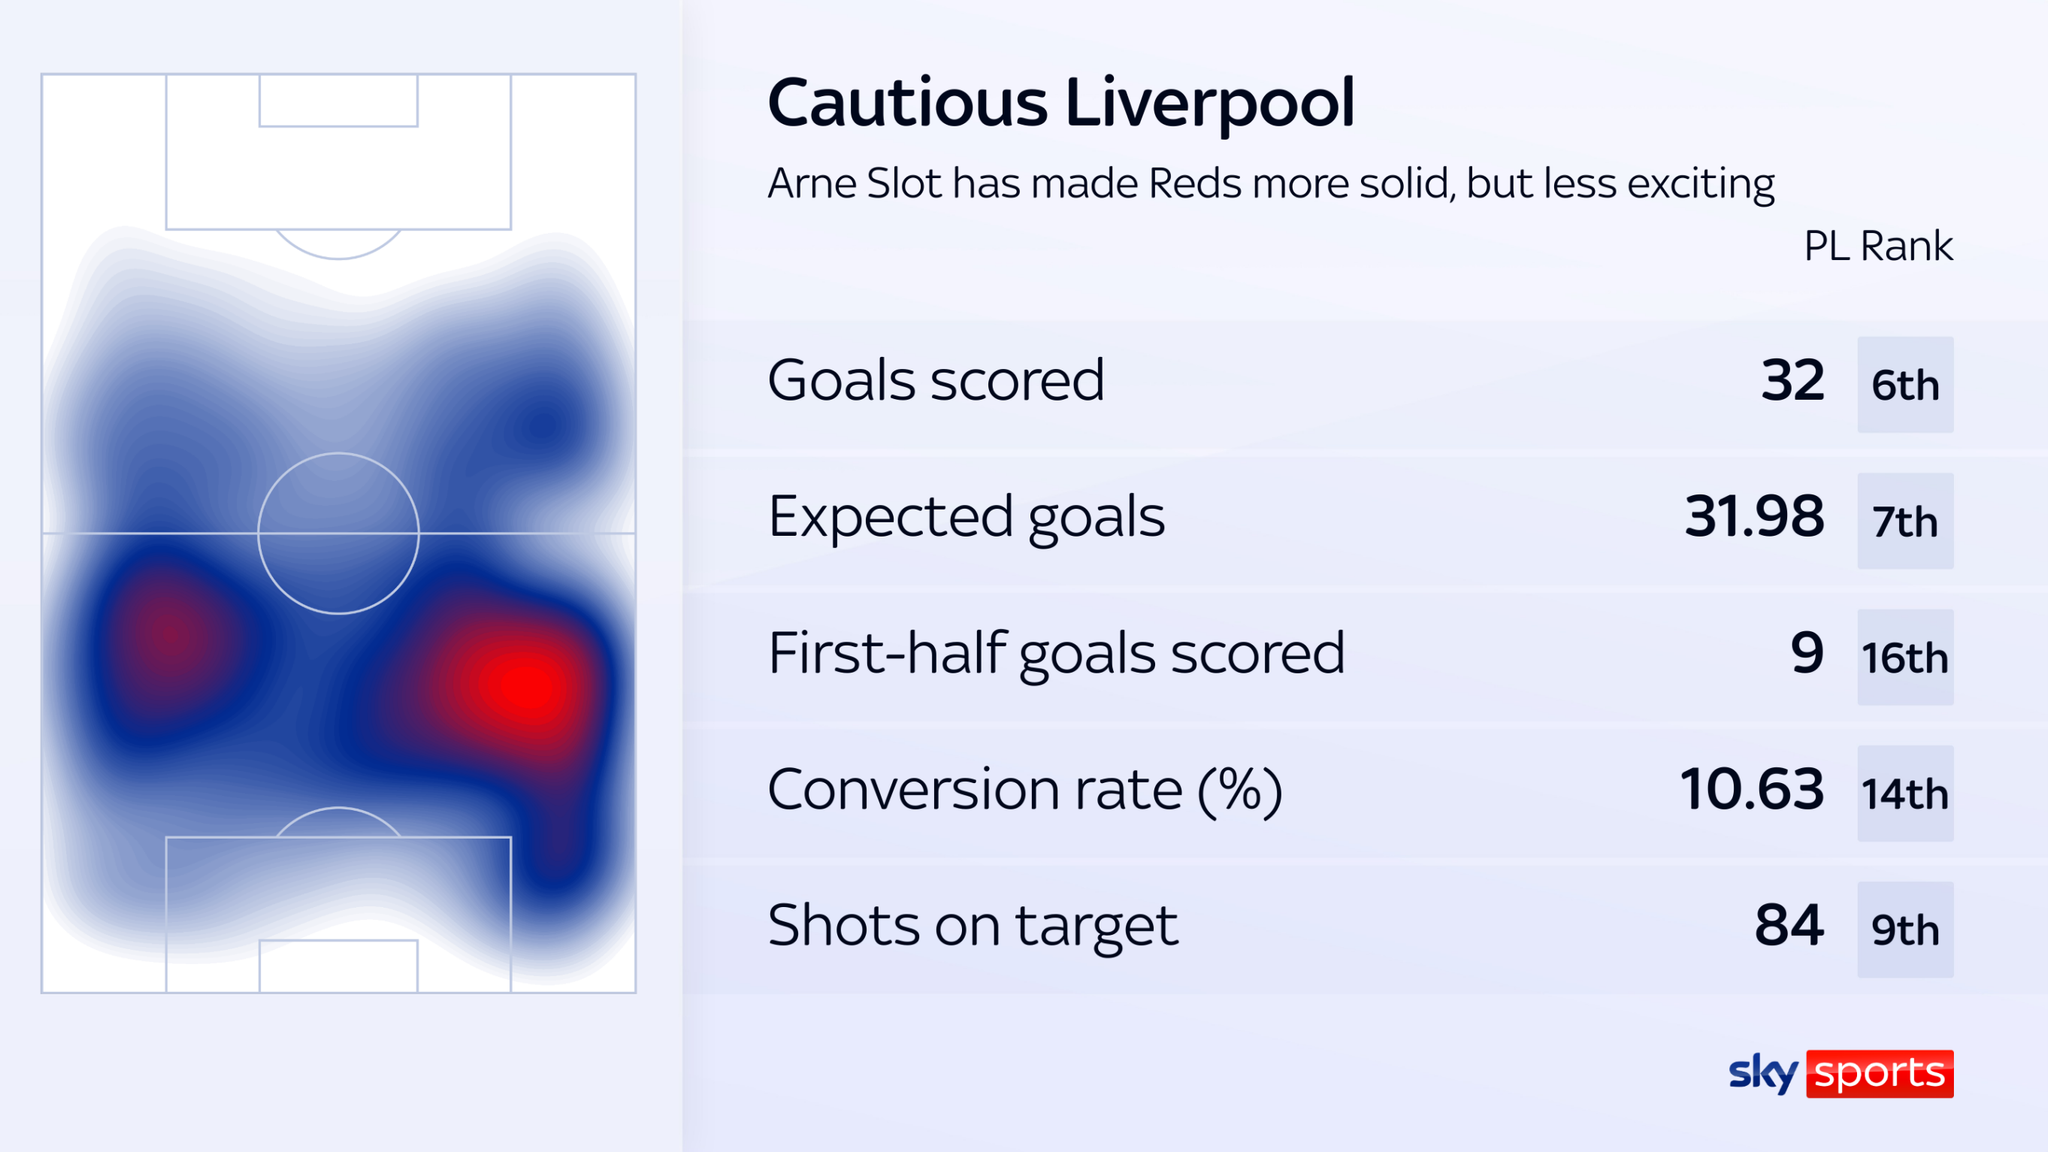Screen dimensions: 2048x1152
Task: Click the bright red heatmap hotspot
Action: [x=527, y=686]
